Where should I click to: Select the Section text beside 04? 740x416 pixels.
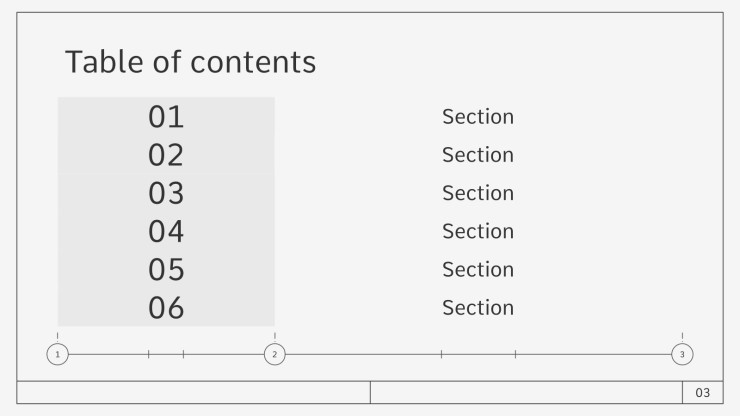pyautogui.click(x=478, y=231)
